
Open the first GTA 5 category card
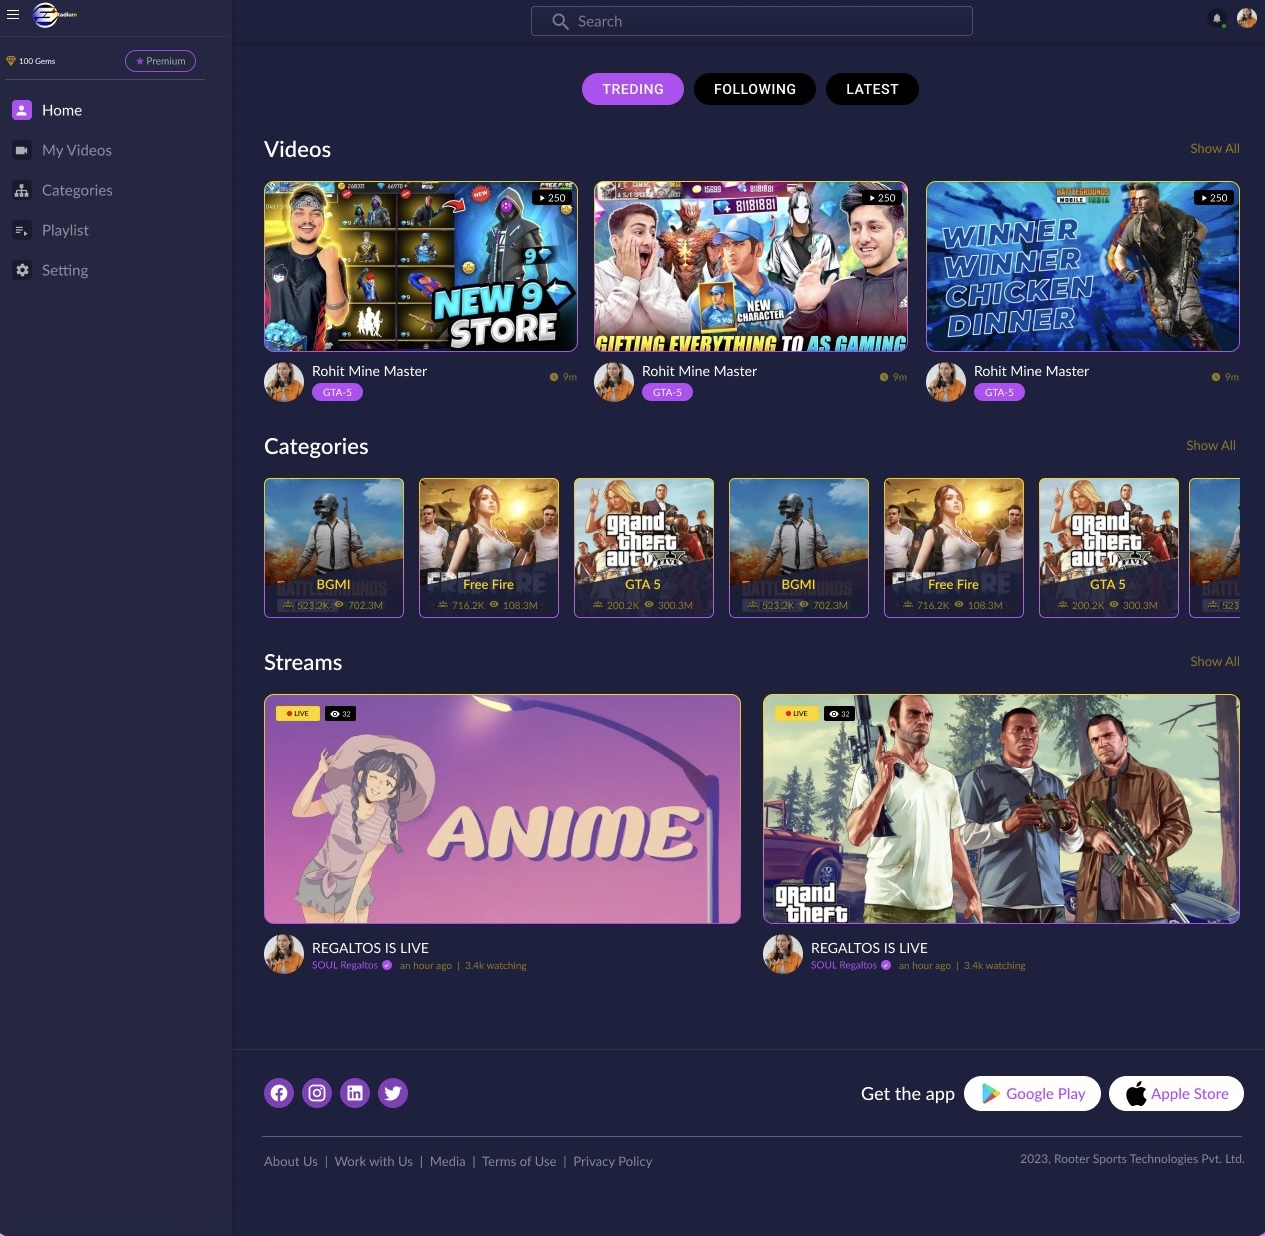(644, 548)
